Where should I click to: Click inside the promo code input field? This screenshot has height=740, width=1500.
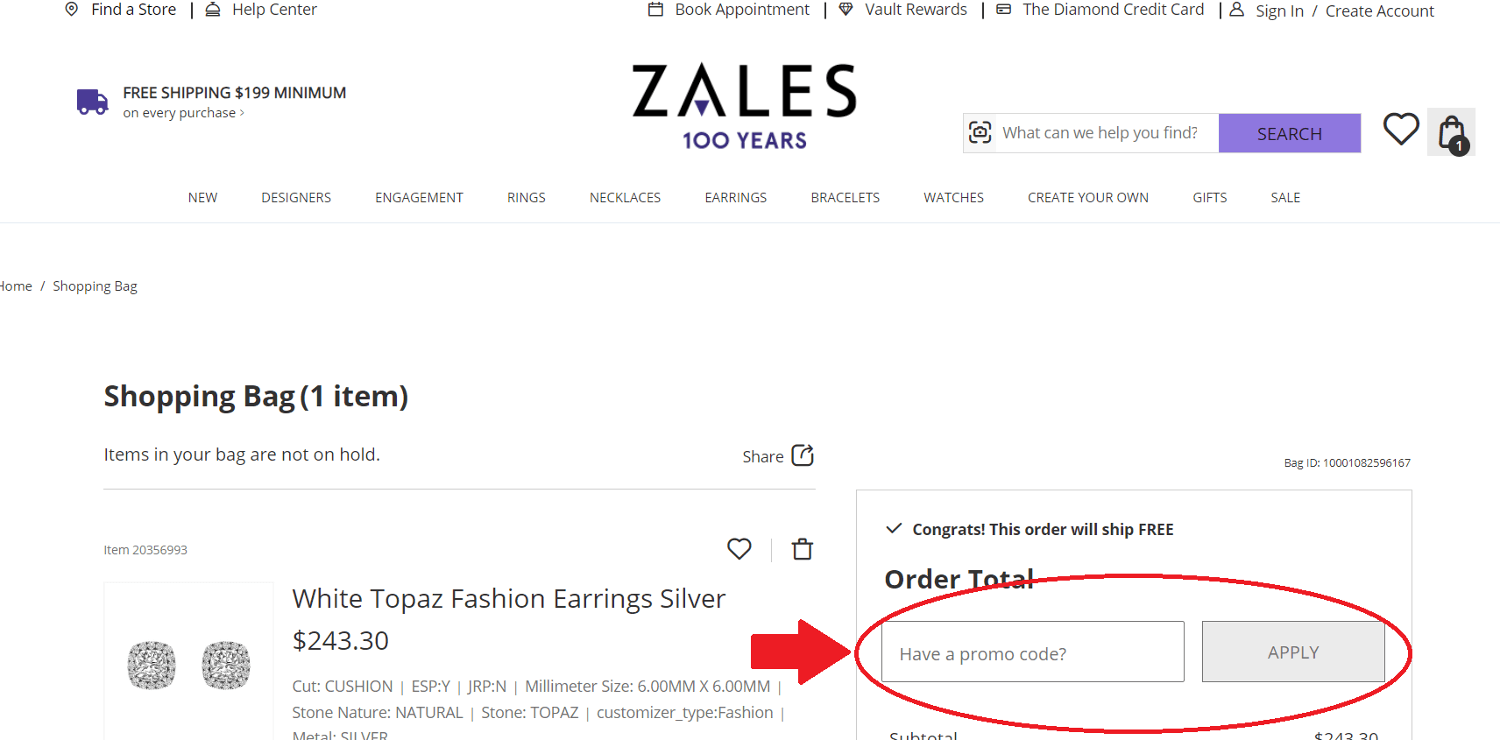pos(1032,651)
